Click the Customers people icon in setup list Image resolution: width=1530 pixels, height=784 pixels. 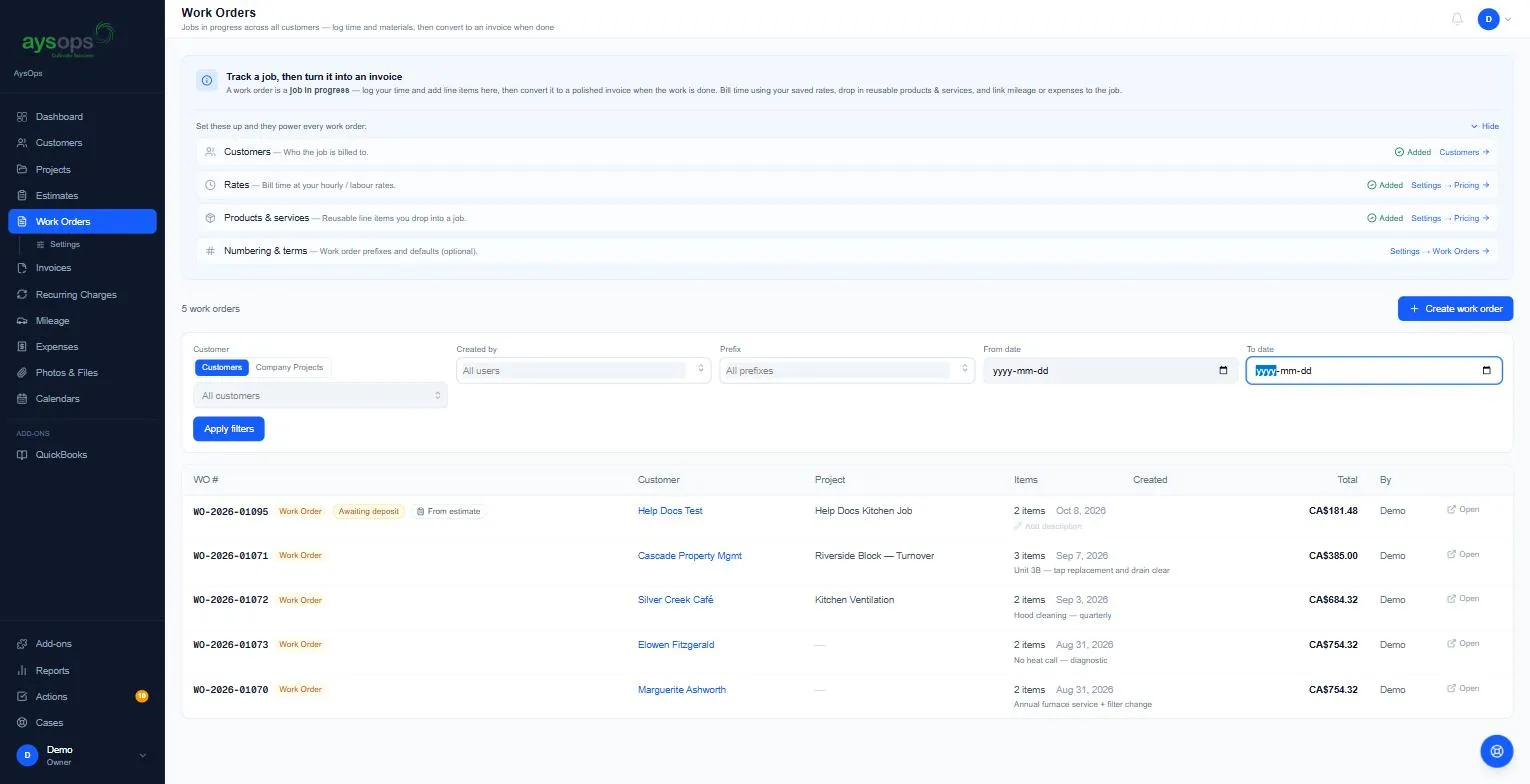(x=210, y=152)
